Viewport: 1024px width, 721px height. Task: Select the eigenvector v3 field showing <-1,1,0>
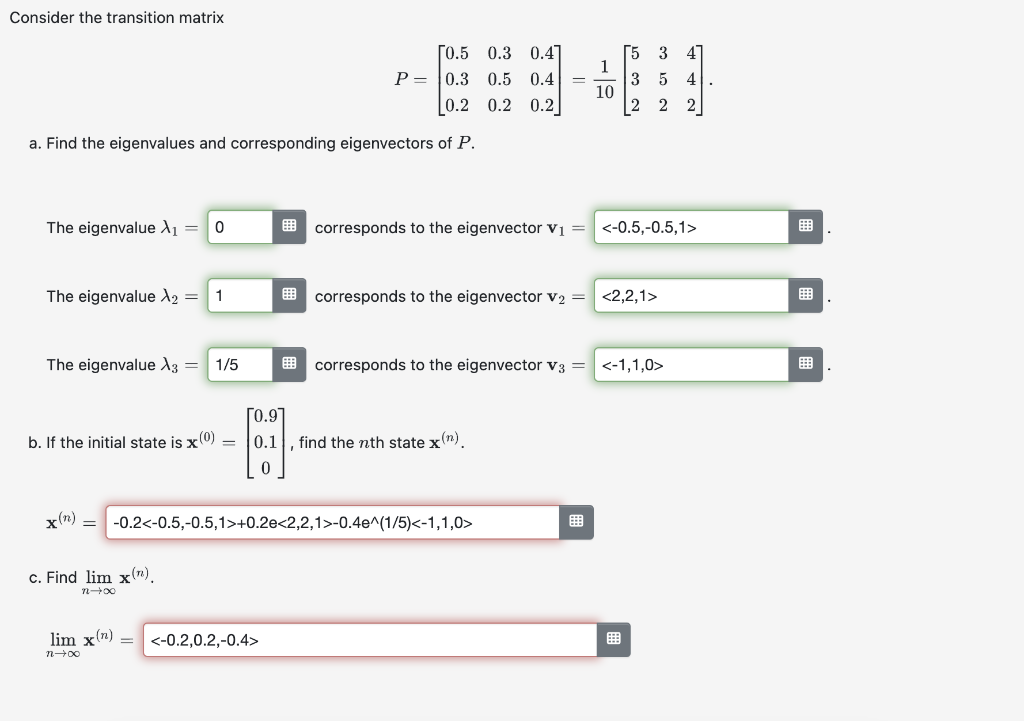click(689, 364)
